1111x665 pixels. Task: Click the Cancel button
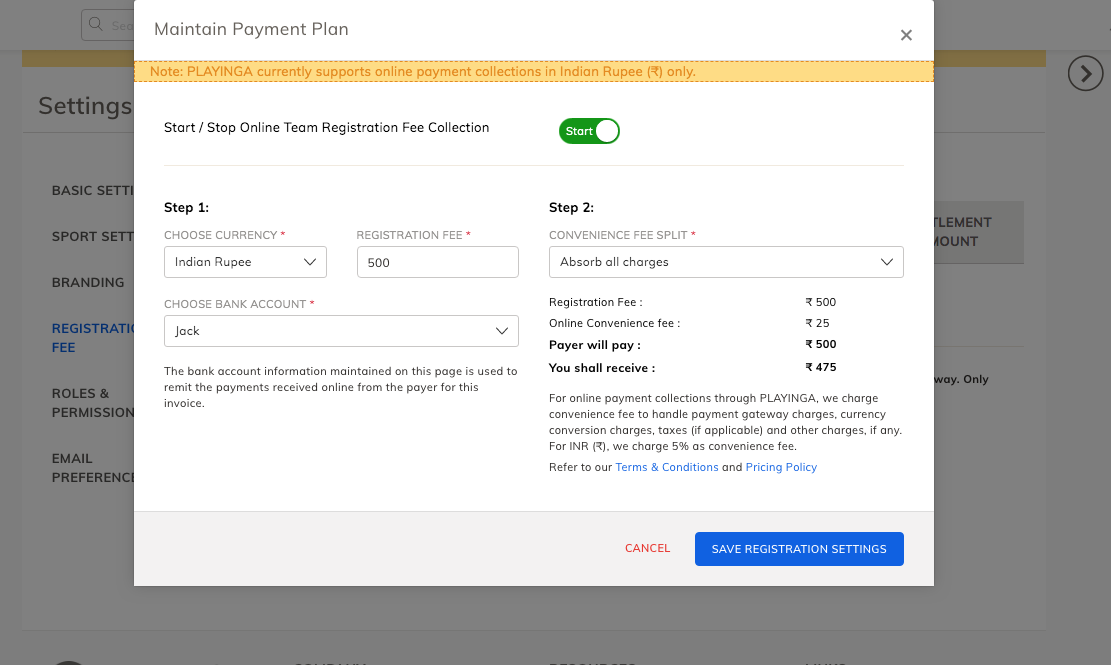tap(647, 548)
